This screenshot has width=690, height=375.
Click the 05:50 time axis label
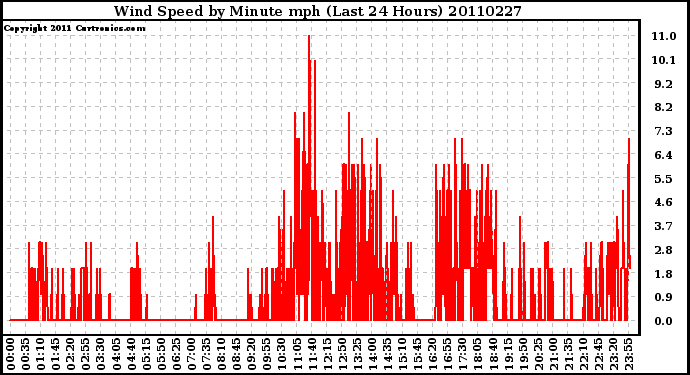click(161, 355)
